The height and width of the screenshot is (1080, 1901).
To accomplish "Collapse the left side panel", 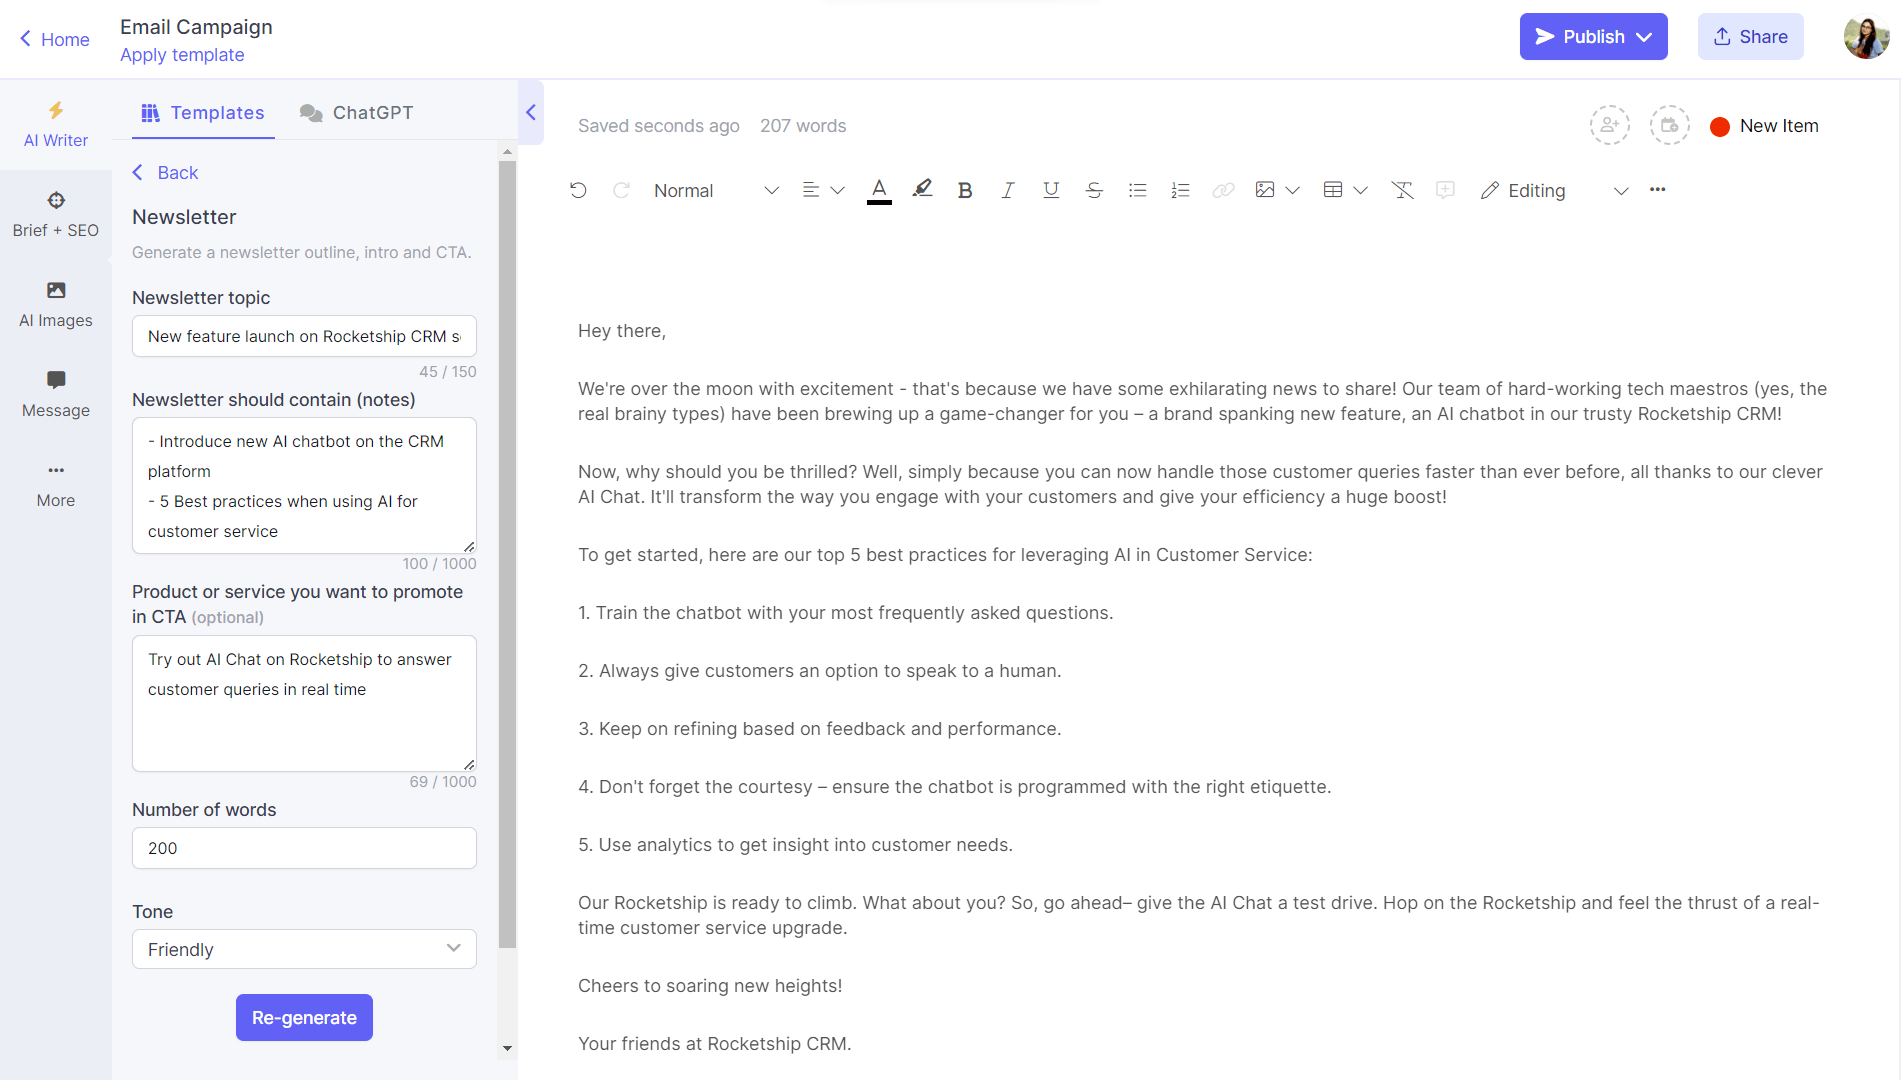I will point(531,112).
